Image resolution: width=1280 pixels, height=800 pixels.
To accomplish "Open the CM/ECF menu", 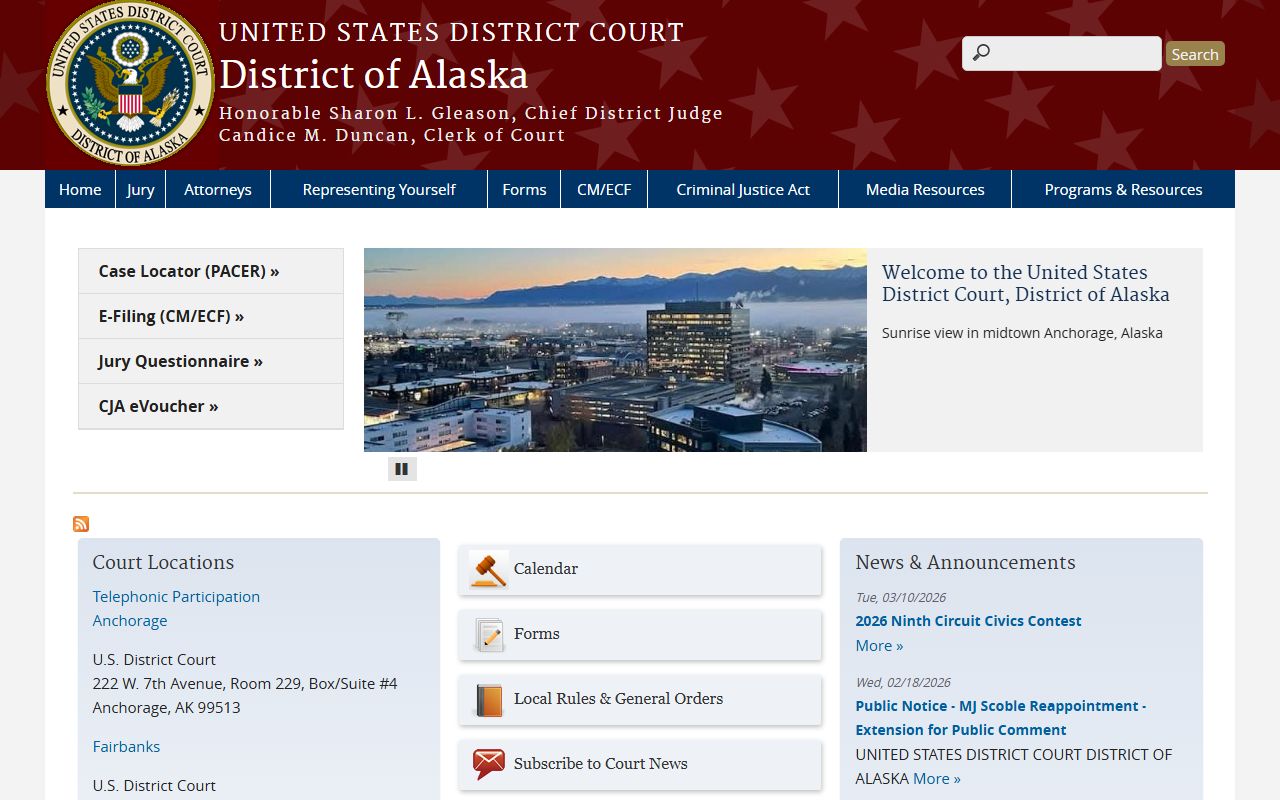I will pyautogui.click(x=604, y=189).
